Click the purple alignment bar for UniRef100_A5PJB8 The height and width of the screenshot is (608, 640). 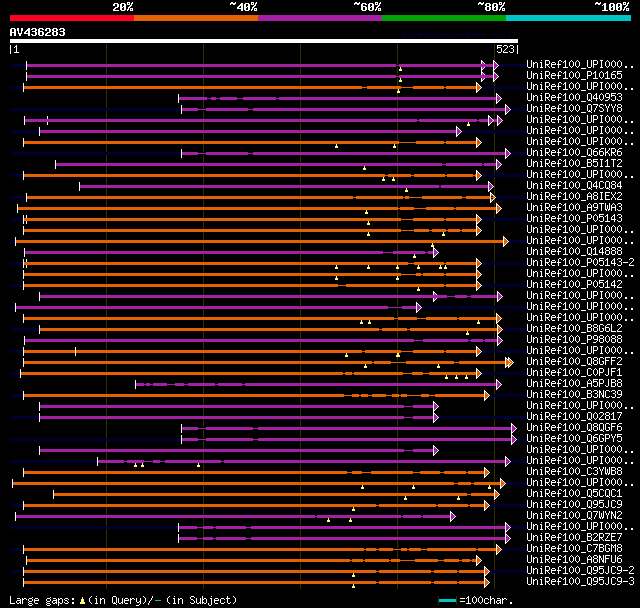tap(317, 384)
